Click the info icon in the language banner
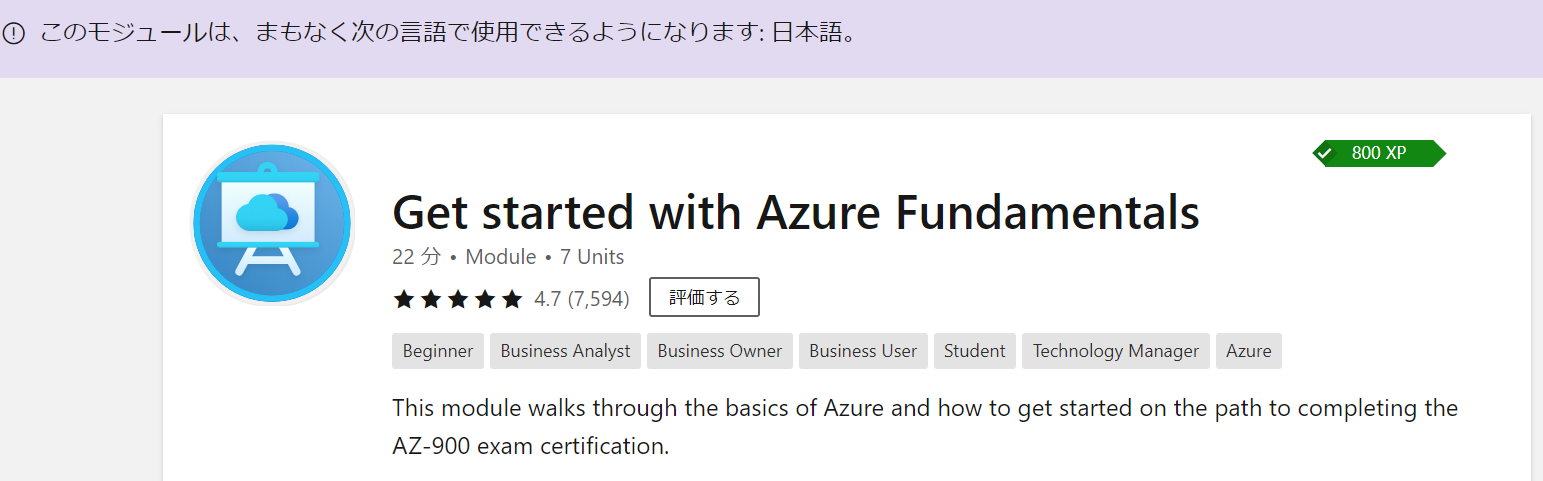The image size is (1543, 481). pos(13,33)
